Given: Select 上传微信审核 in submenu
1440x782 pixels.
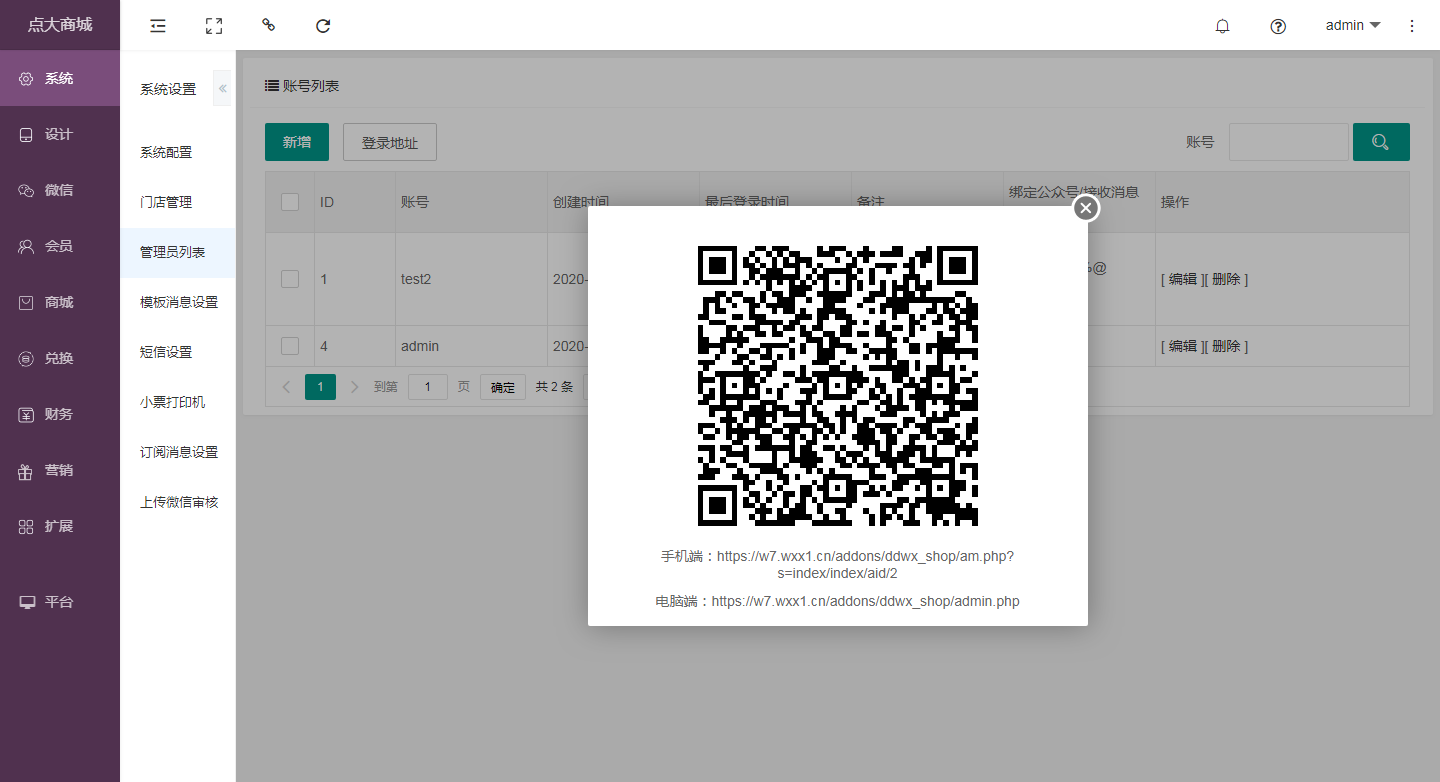Looking at the screenshot, I should (x=178, y=502).
